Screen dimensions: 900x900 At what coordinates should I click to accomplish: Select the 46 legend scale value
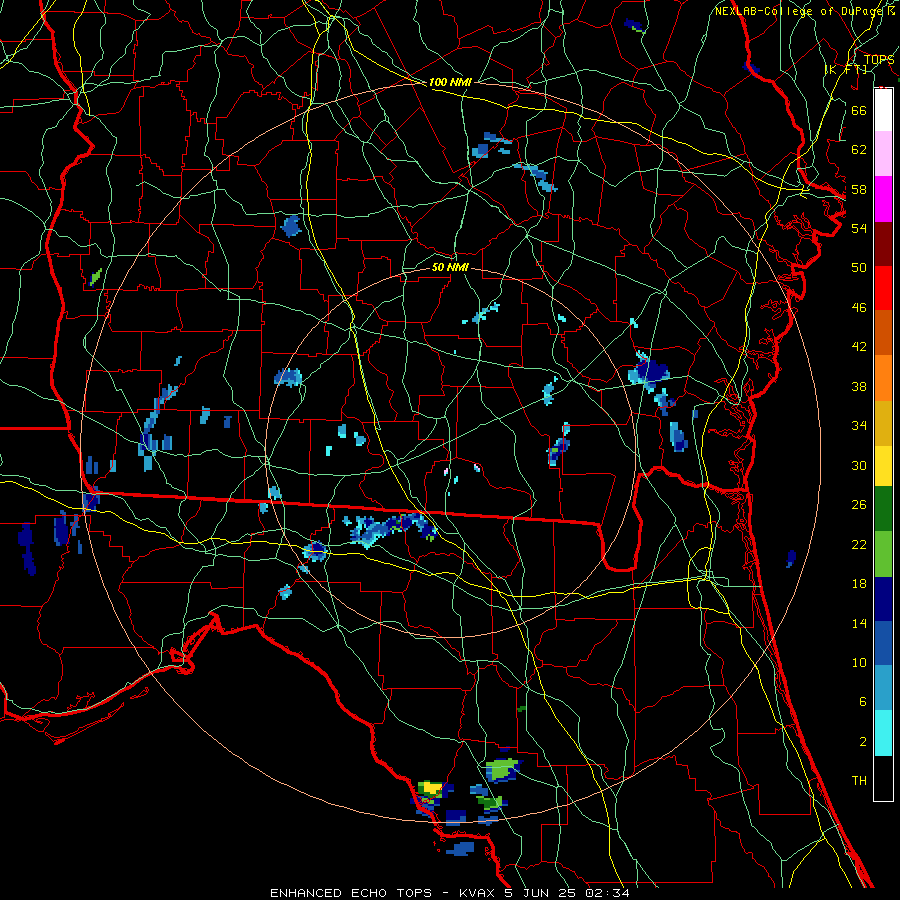point(859,308)
